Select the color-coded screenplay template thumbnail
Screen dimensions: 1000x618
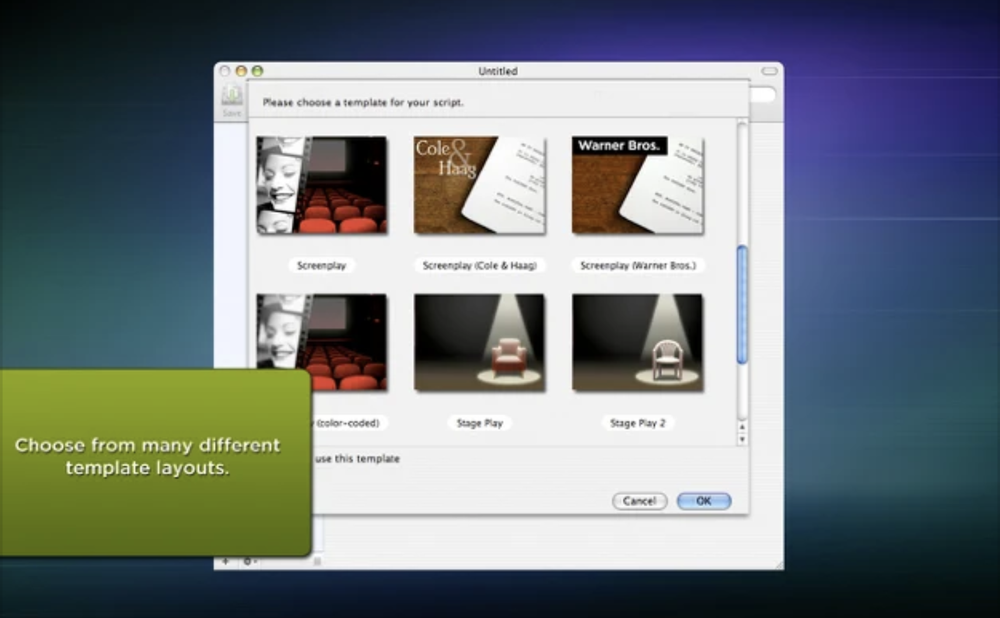tap(321, 342)
